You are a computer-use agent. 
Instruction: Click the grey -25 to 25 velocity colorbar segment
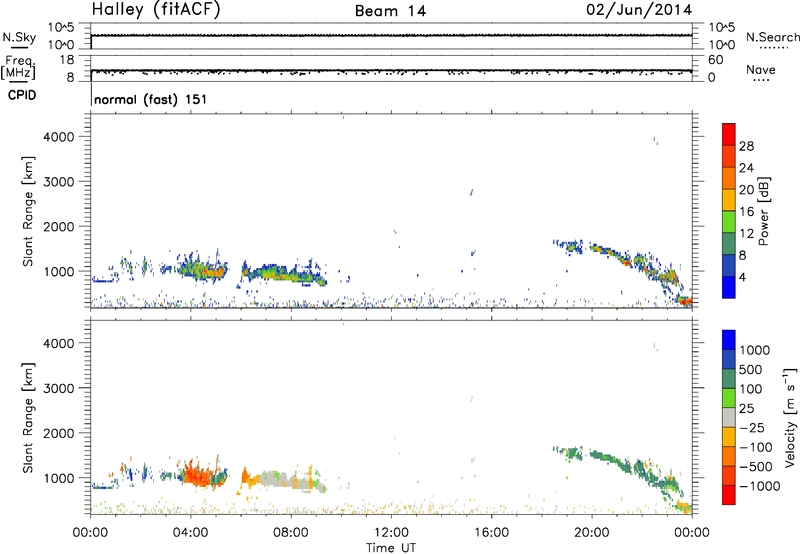729,417
